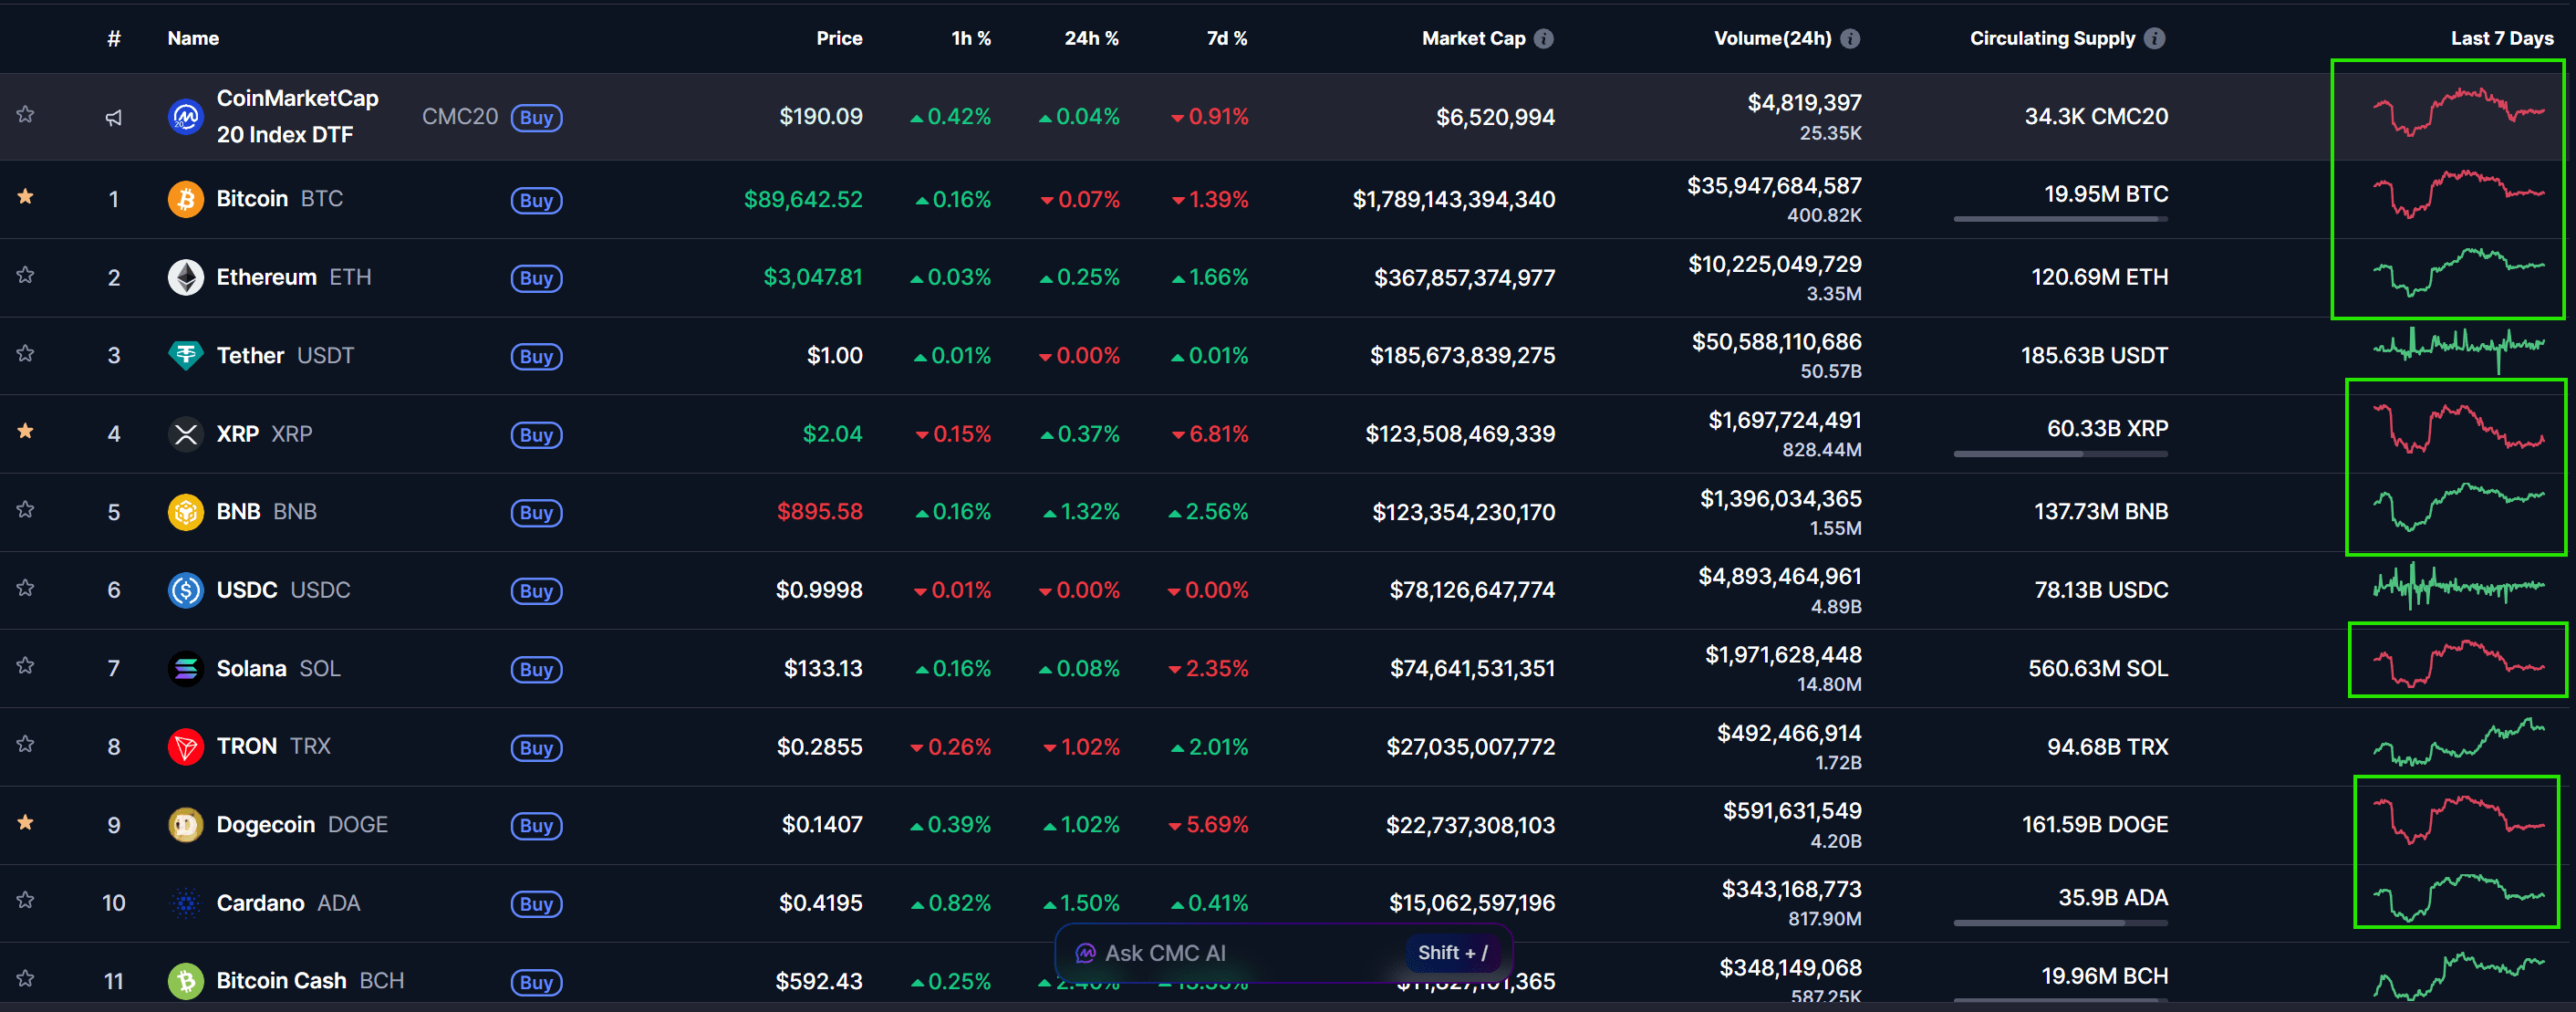Image resolution: width=2576 pixels, height=1012 pixels.
Task: Add Ethereum to watchlist with star
Action: [26, 275]
